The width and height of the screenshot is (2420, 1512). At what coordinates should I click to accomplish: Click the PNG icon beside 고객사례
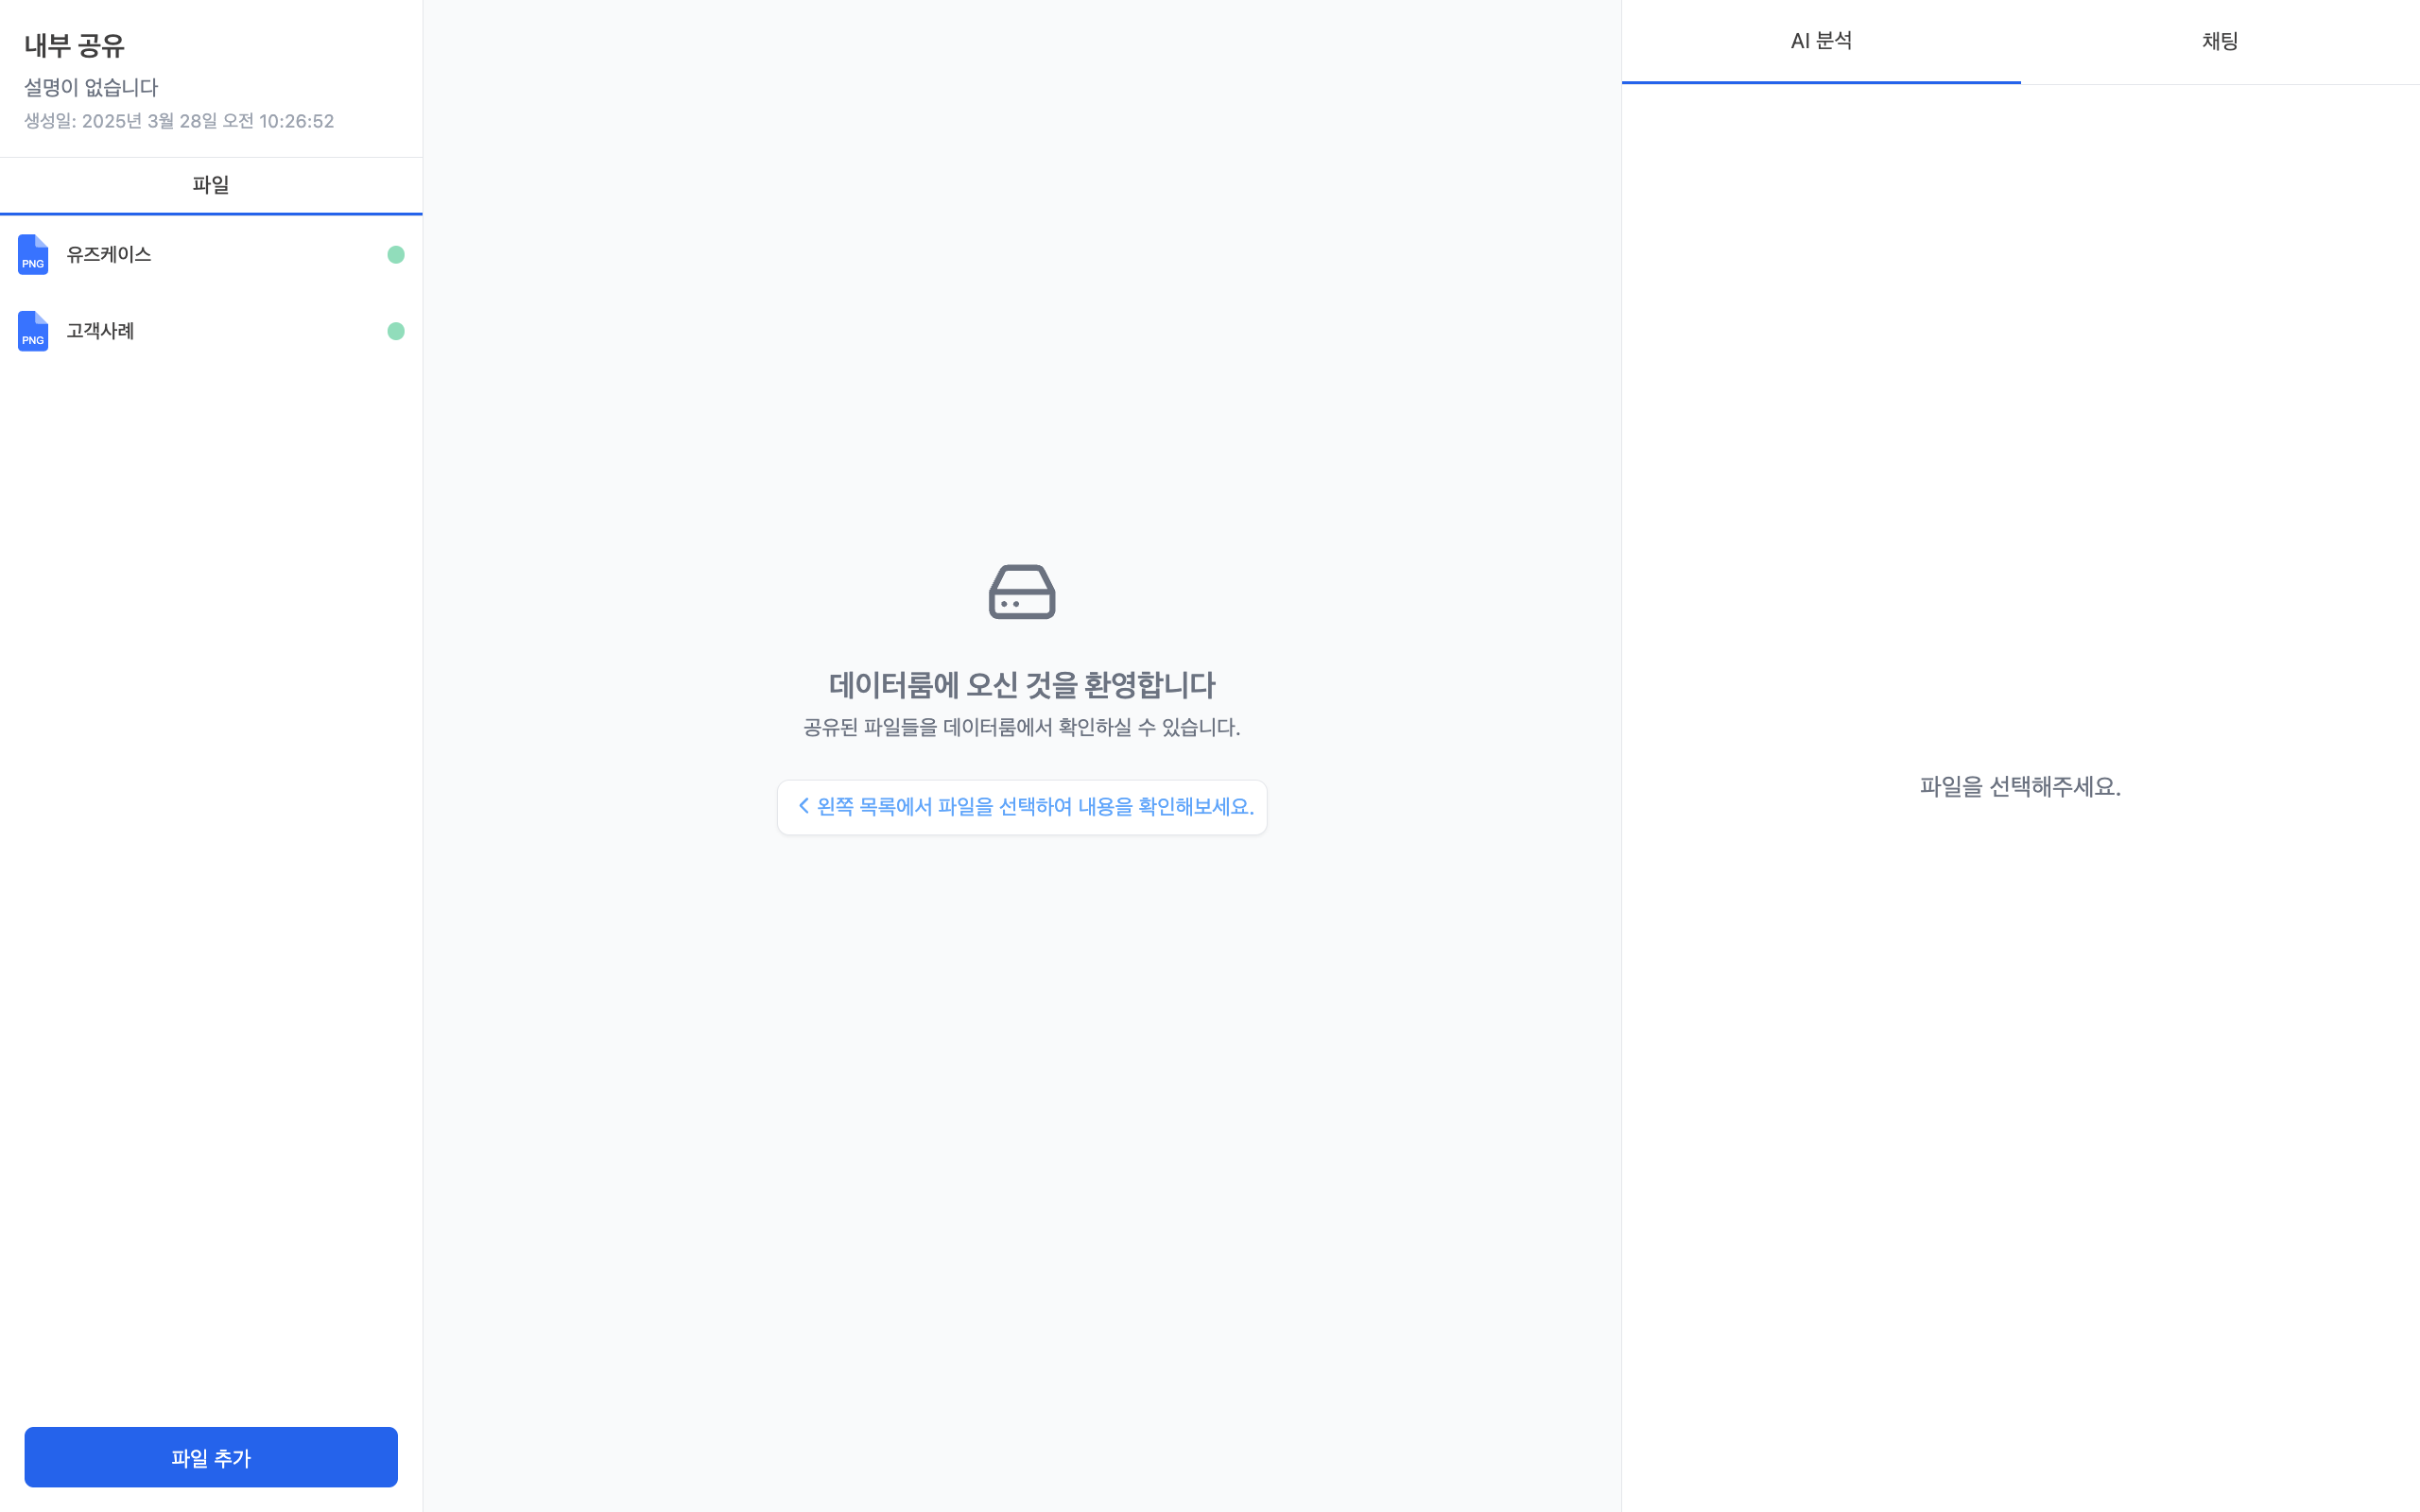coord(32,331)
